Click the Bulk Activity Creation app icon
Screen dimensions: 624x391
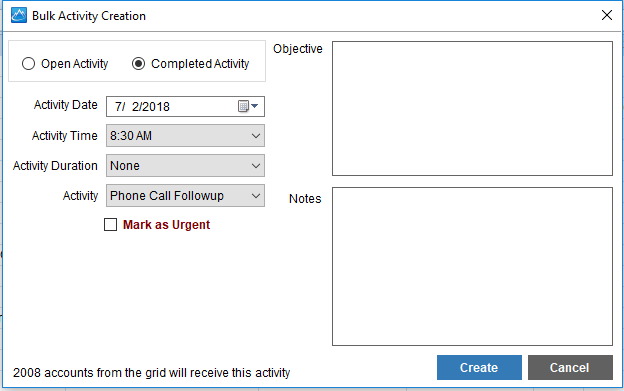click(x=19, y=16)
